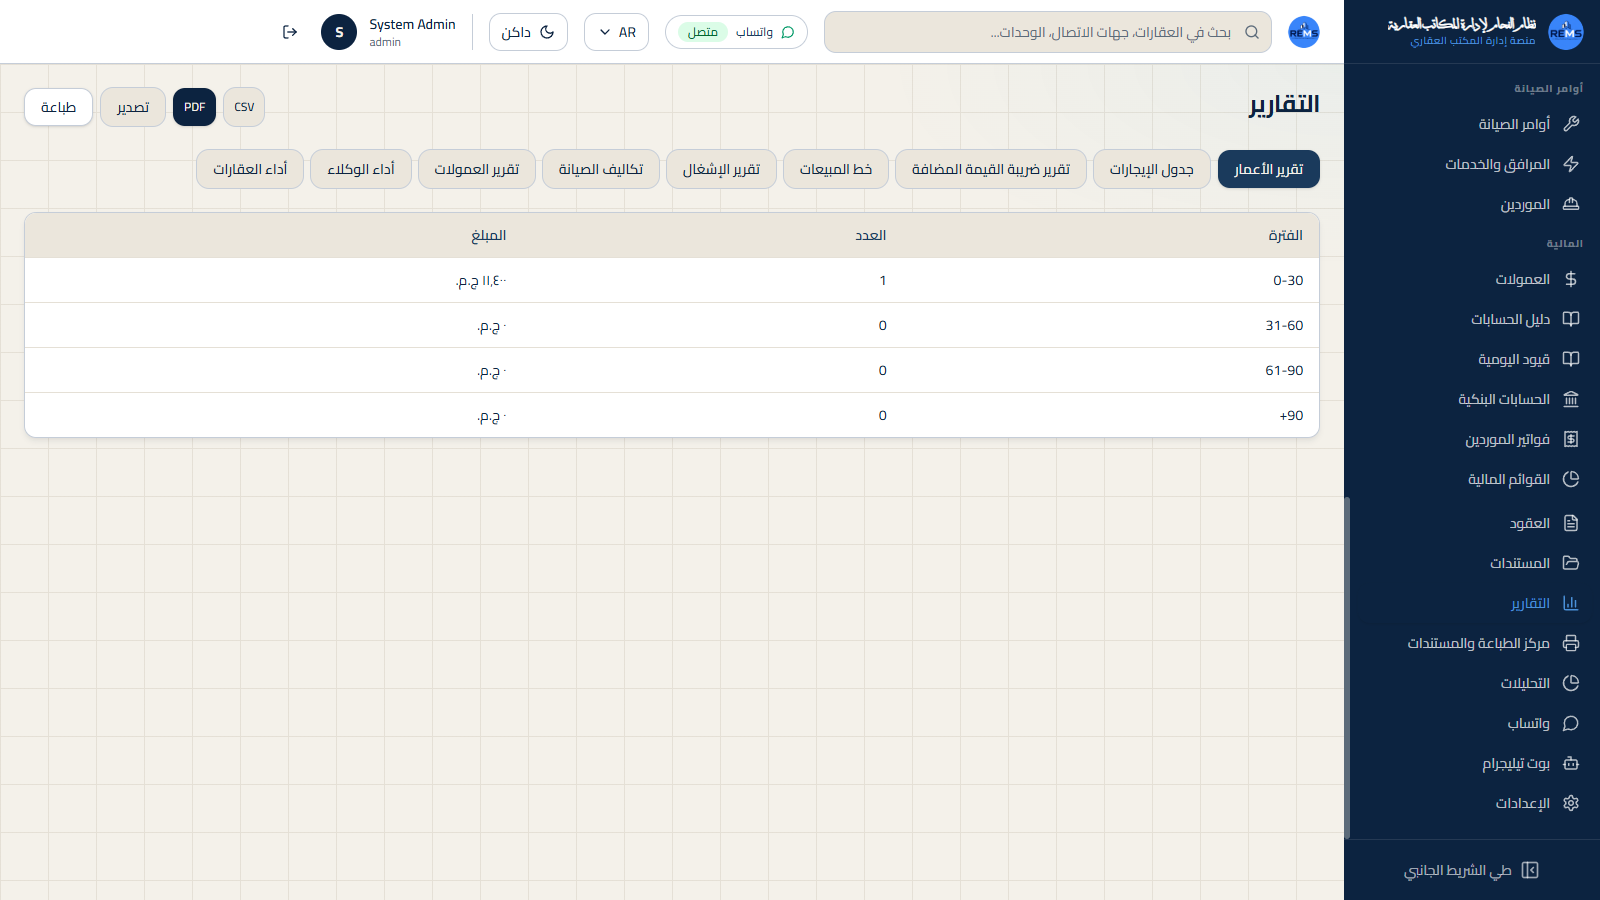Screen dimensions: 1600x900
Task: Open utilities and services lightning icon
Action: [x=1571, y=164]
